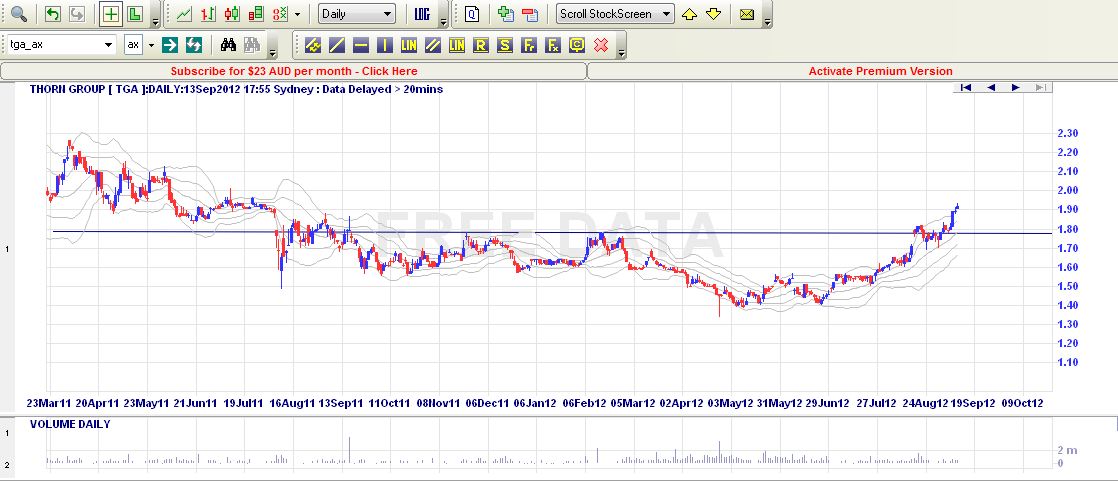Screen dimensions: 1118x481
Task: Click the magnifier zoom icon
Action: (x=19, y=13)
